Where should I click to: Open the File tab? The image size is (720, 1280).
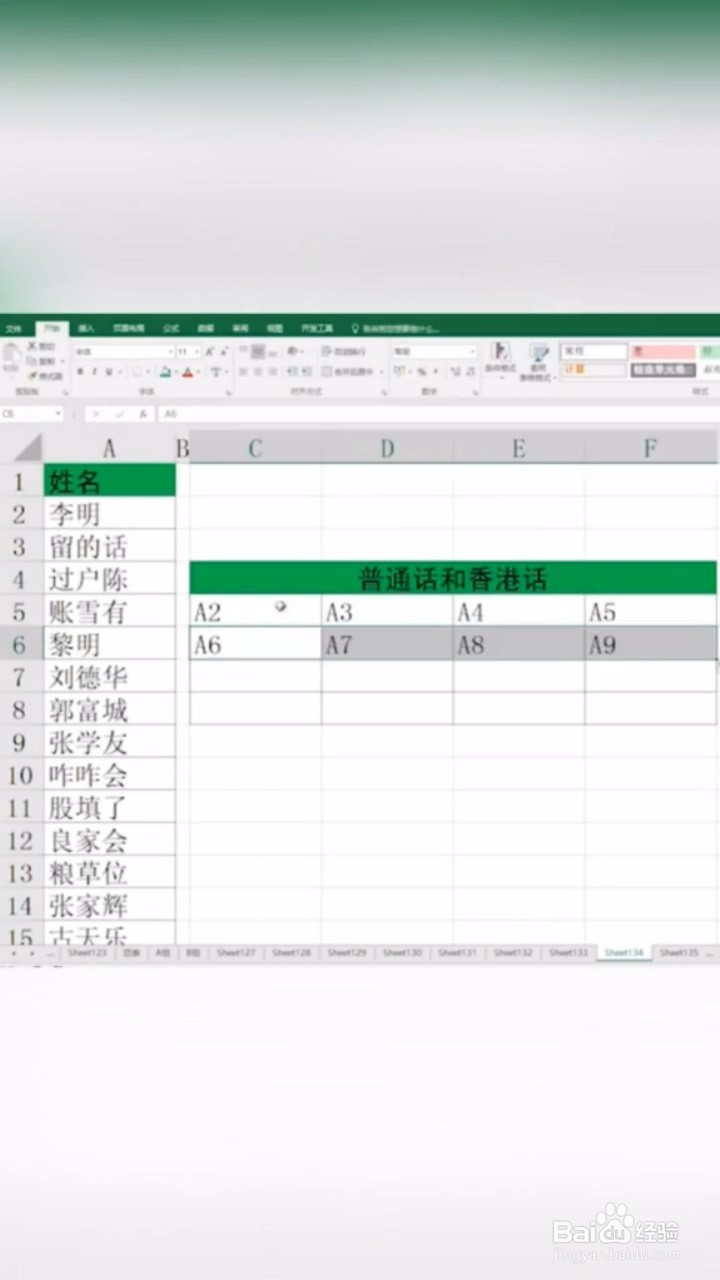(14, 327)
